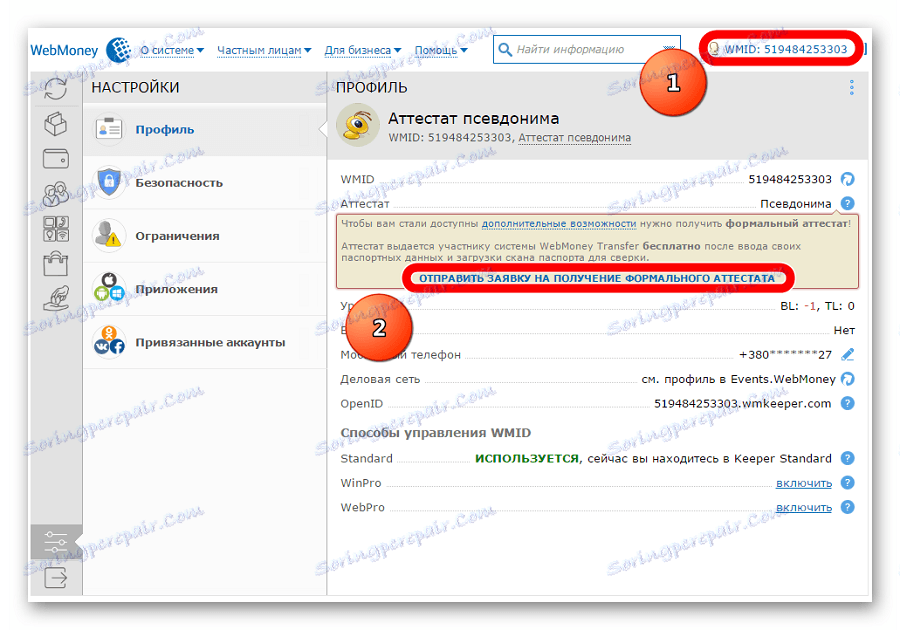Open the settings sliders icon in sidebar

(56, 542)
